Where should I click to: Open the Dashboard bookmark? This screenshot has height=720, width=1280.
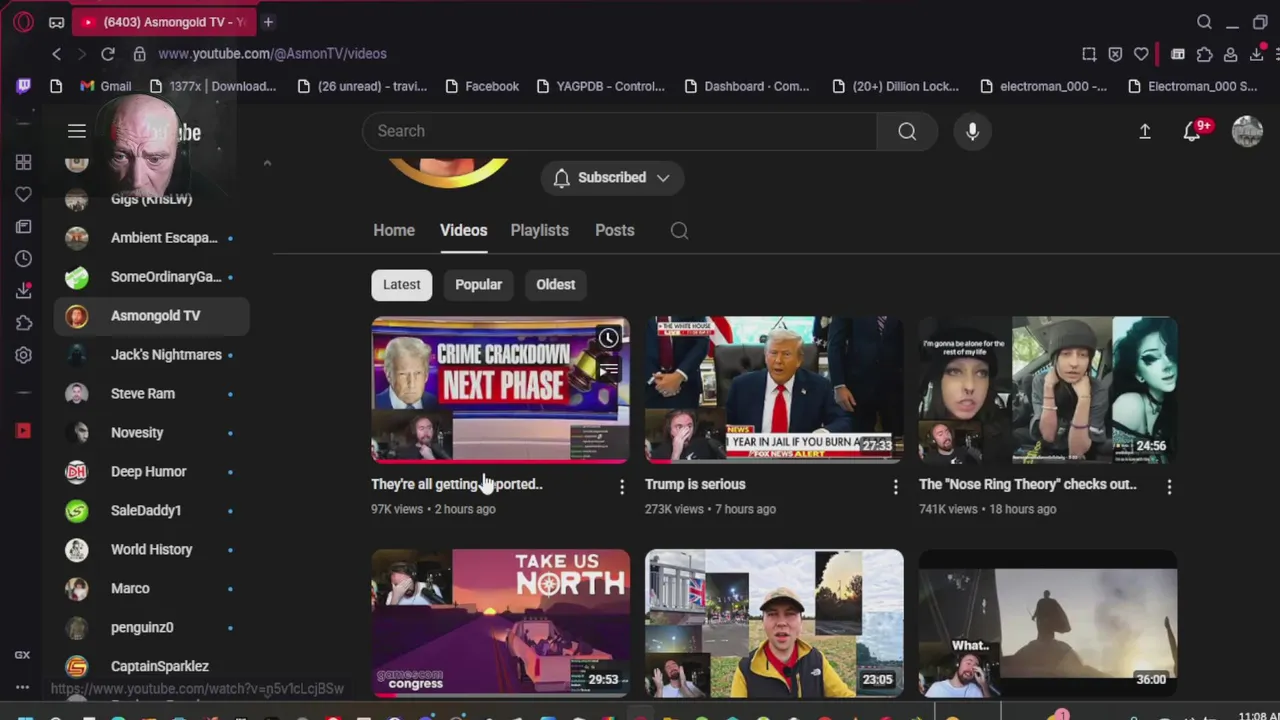[x=747, y=86]
